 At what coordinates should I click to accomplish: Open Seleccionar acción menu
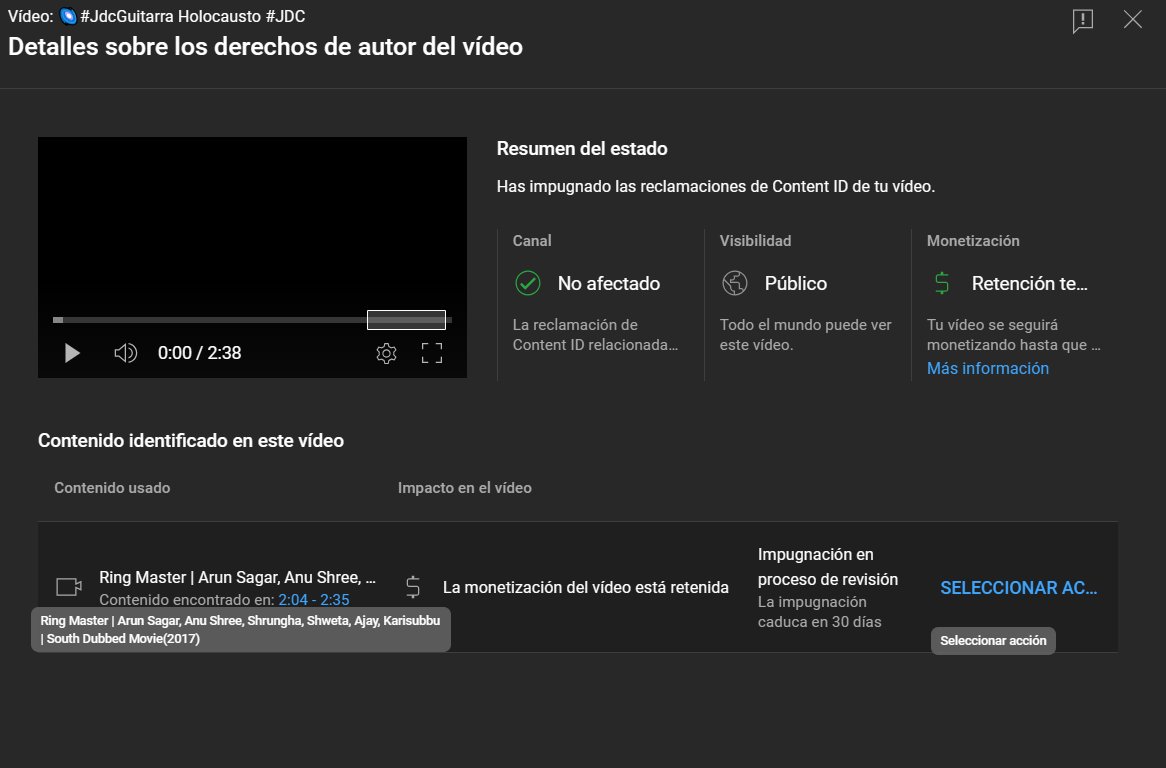pos(1018,587)
